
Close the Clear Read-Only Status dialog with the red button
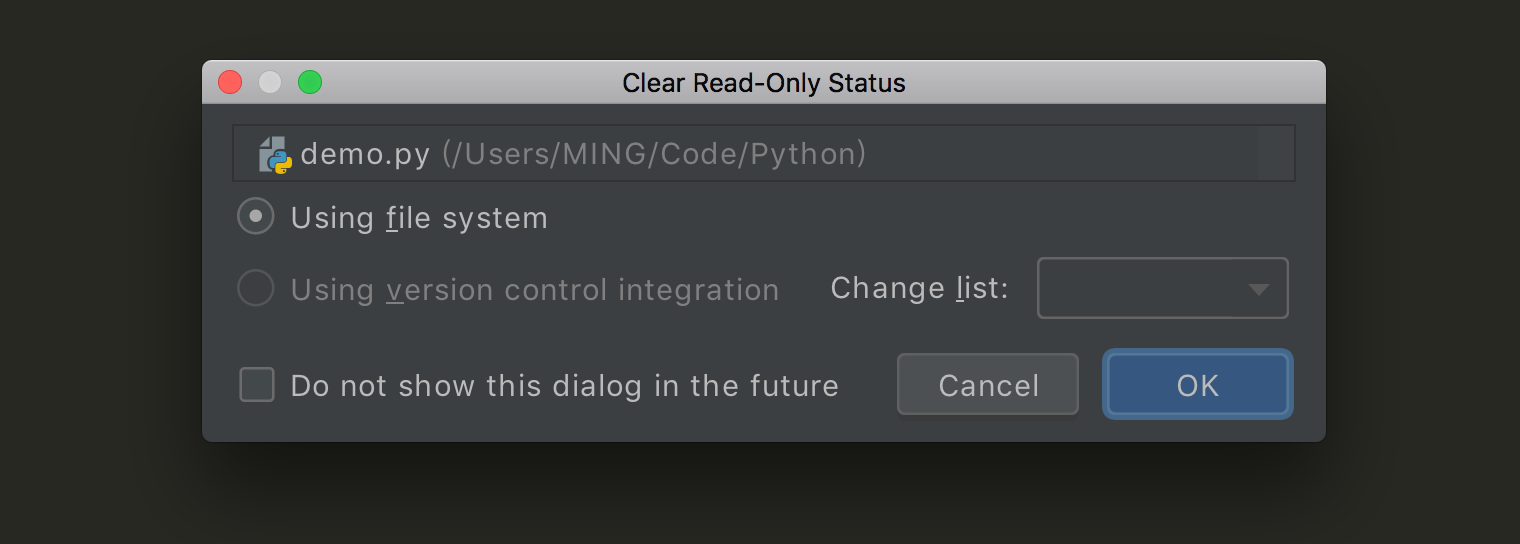pyautogui.click(x=230, y=82)
